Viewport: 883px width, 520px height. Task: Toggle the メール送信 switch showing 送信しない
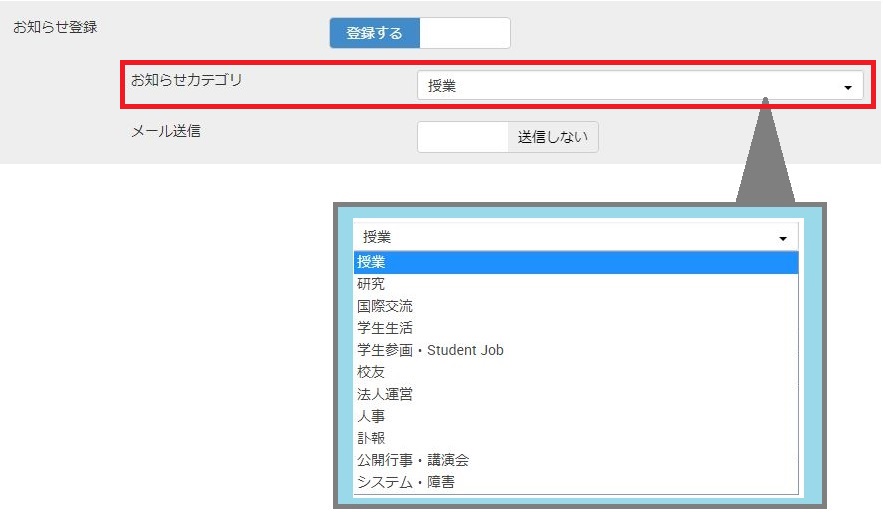click(x=507, y=137)
